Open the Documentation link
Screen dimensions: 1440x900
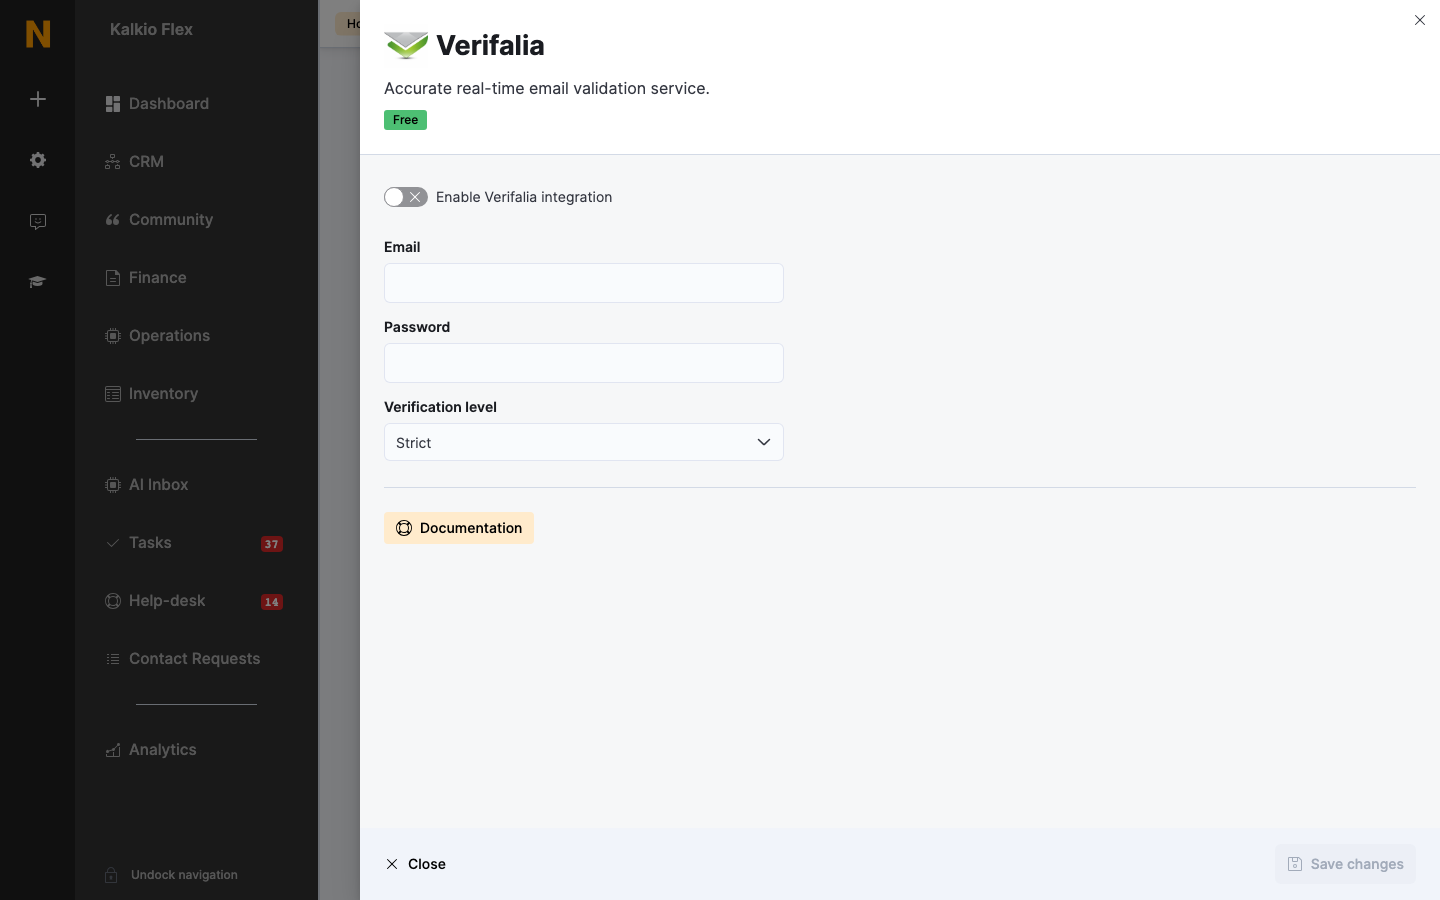pyautogui.click(x=459, y=528)
